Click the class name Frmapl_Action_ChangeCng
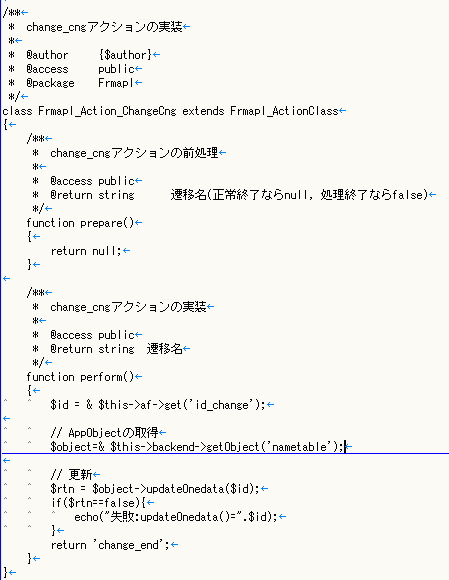Screen dimensions: 449x580 click(107, 111)
